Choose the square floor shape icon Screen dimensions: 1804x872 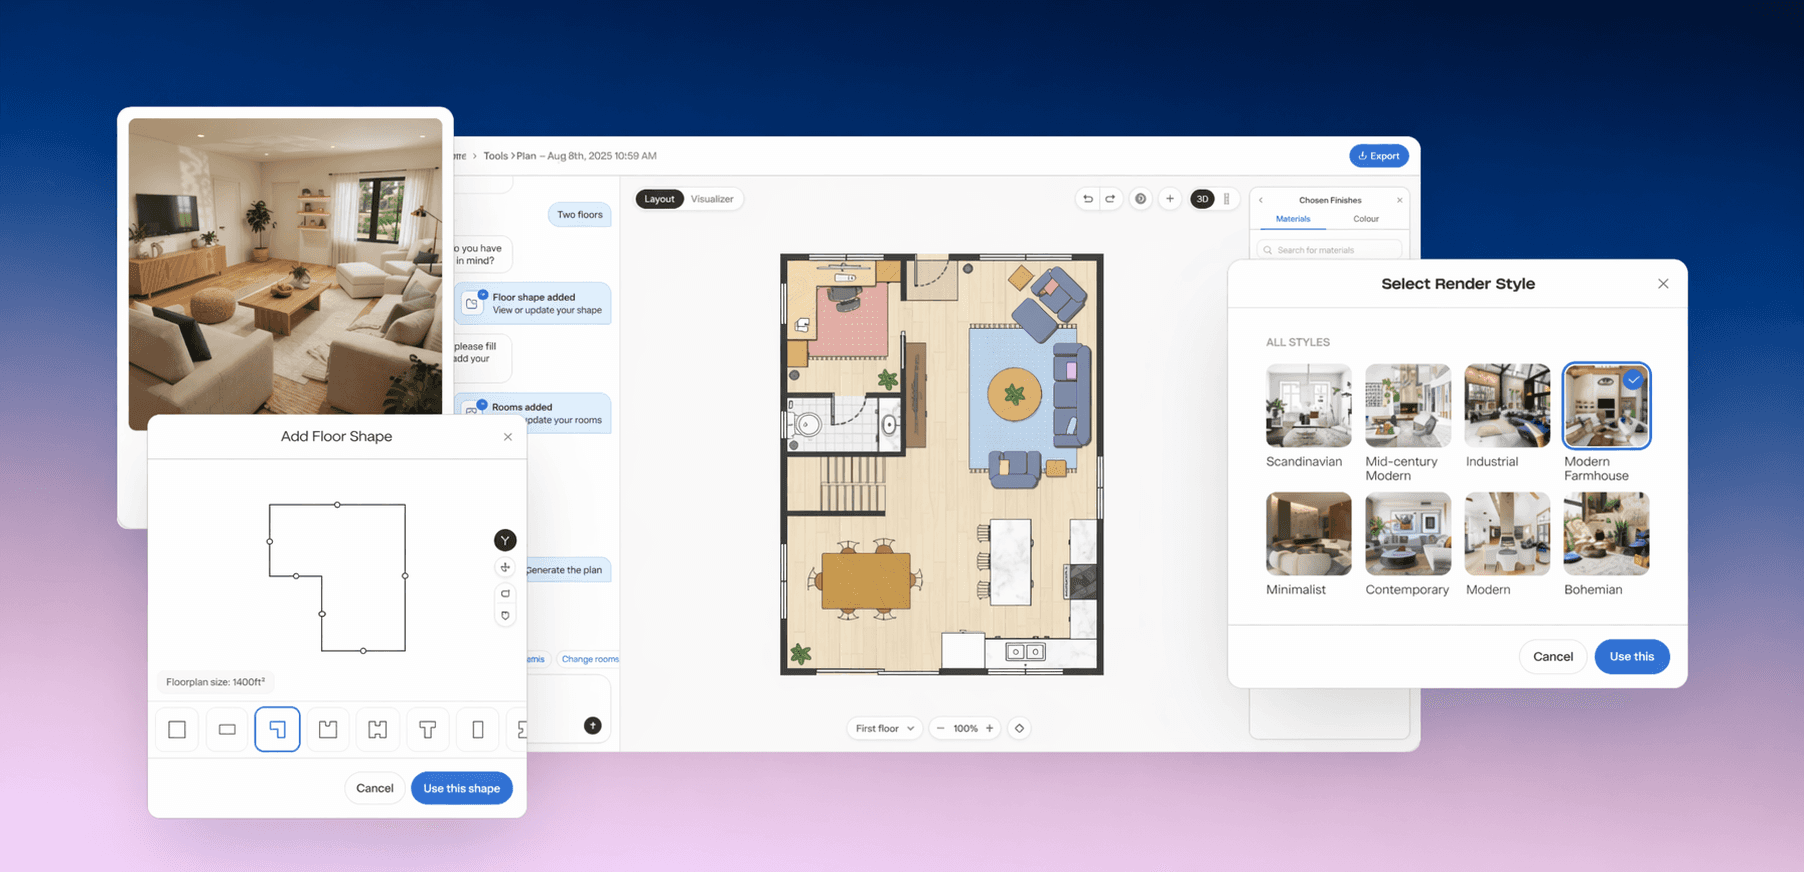(177, 729)
